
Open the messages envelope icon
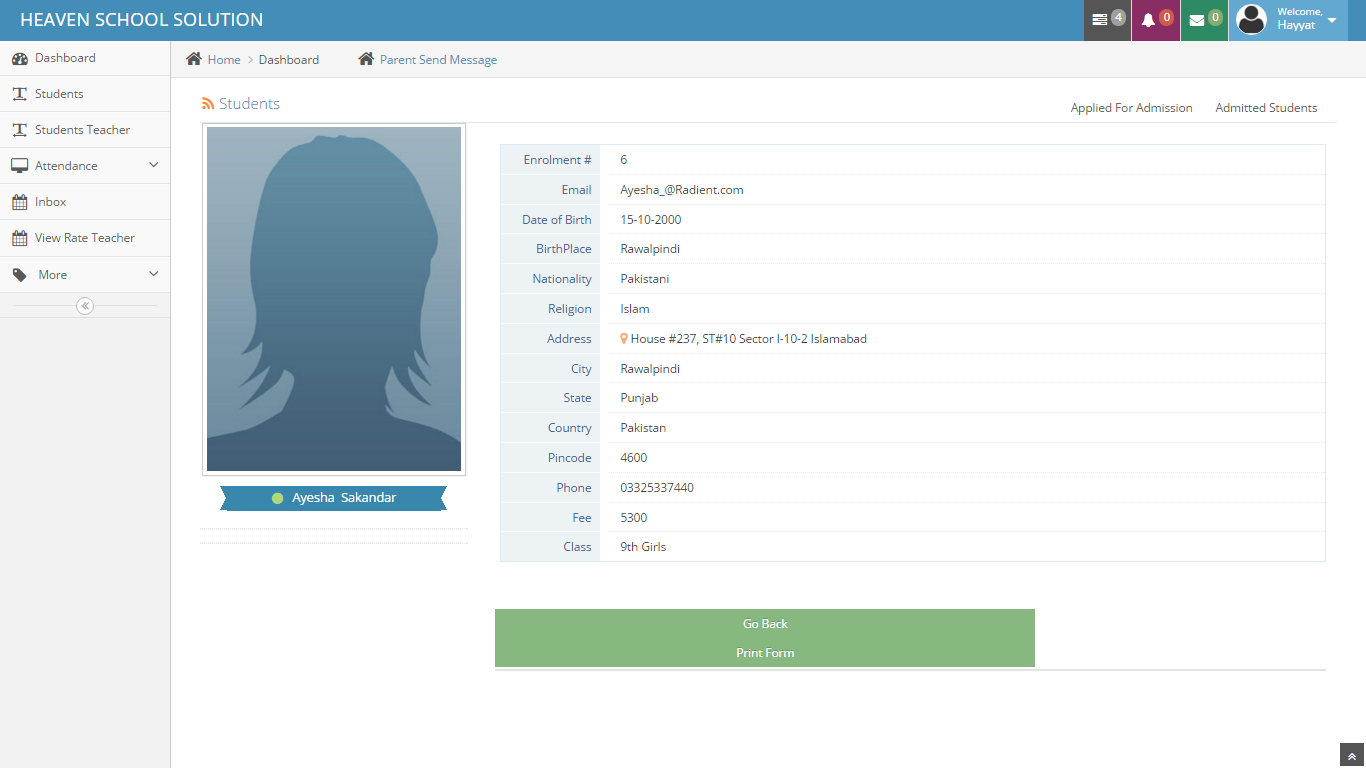tap(1196, 20)
